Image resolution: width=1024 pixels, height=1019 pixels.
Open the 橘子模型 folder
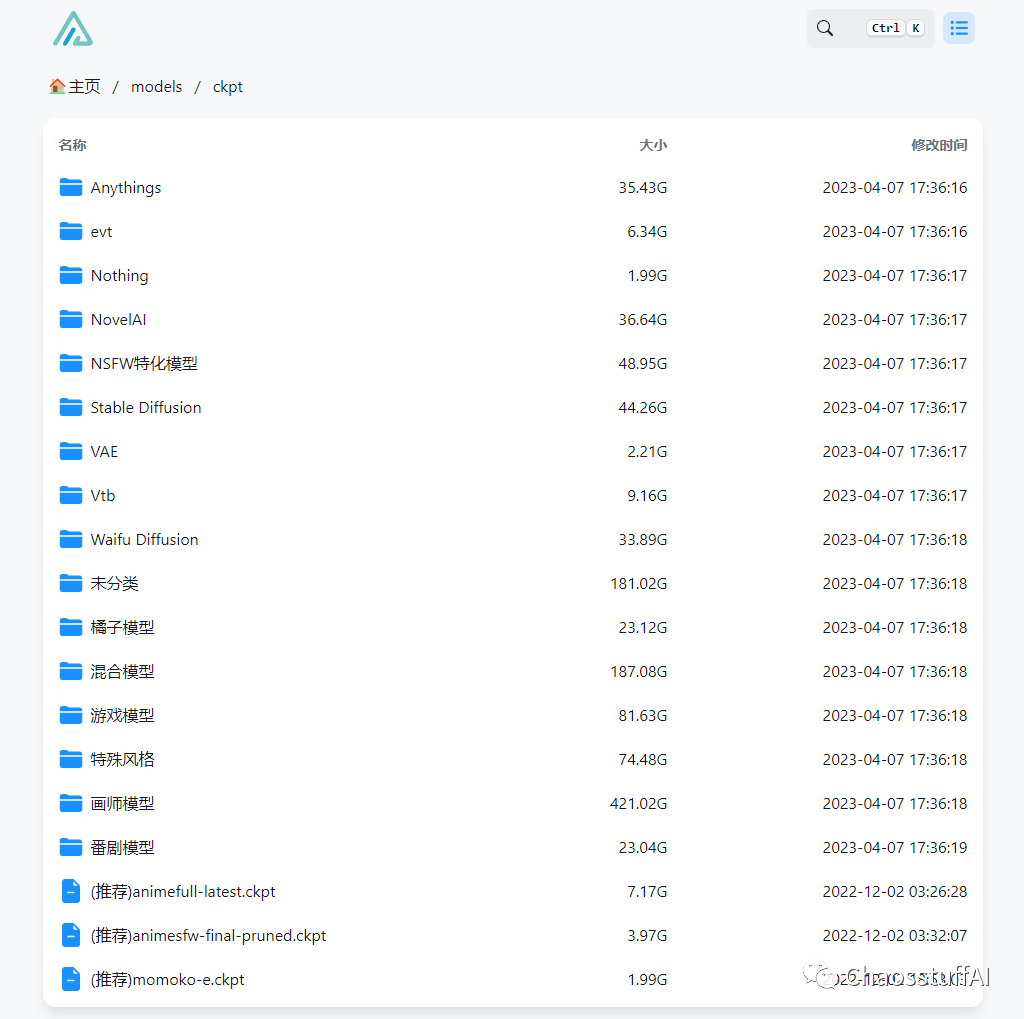[512, 627]
